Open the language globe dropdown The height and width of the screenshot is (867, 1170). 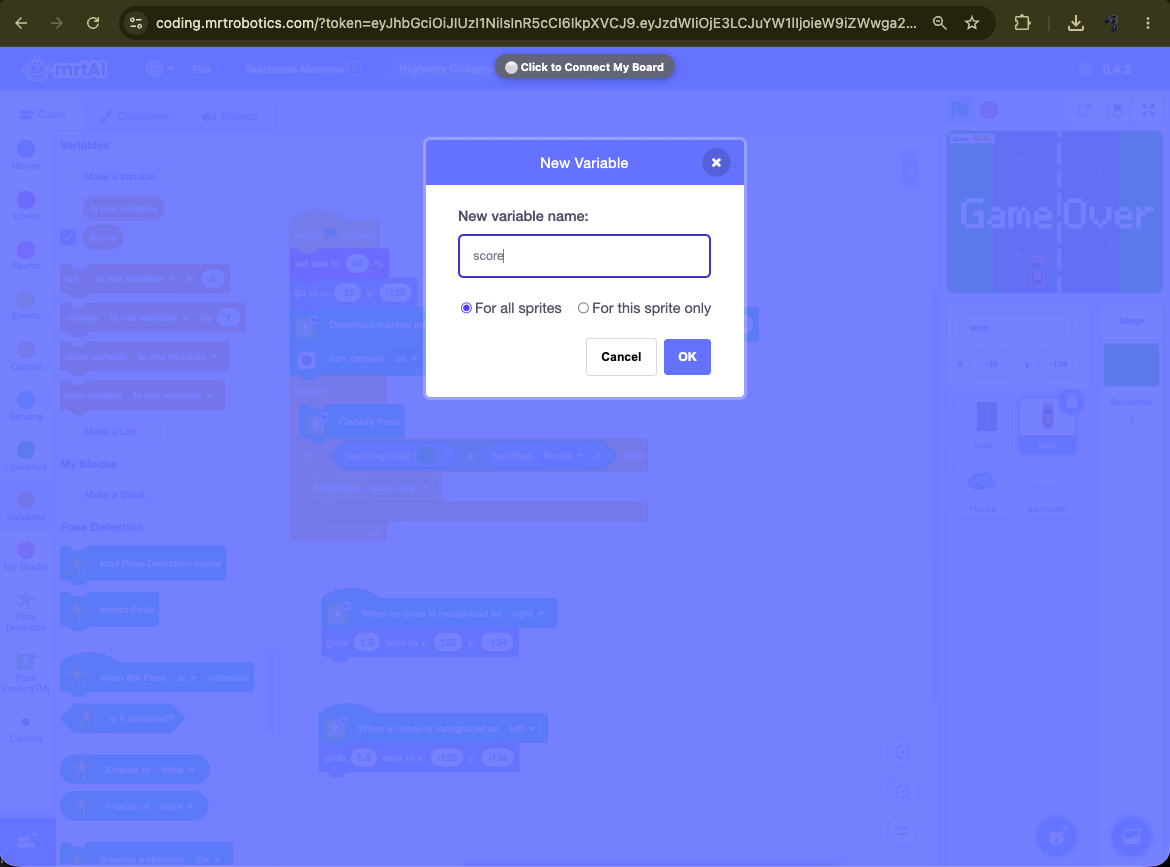point(159,69)
